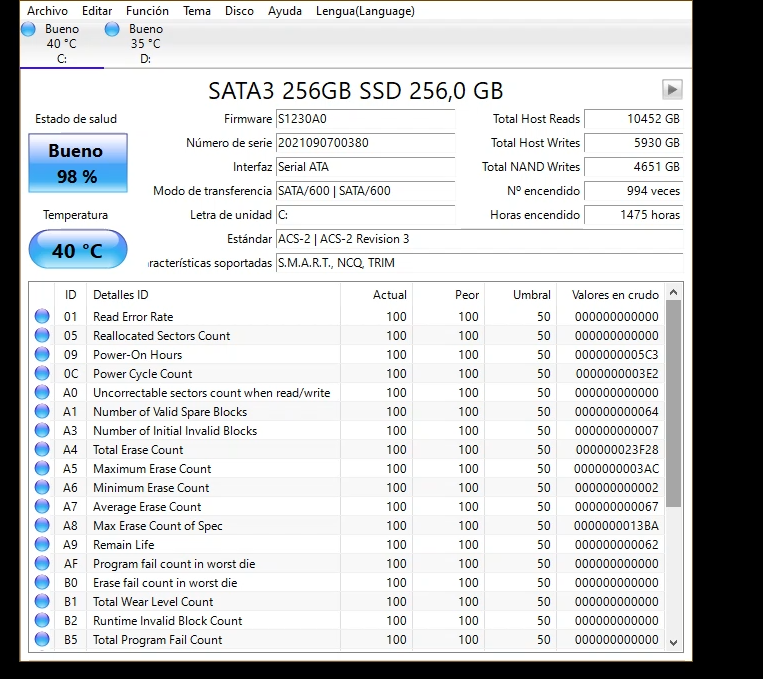Click status icon for Uncorrectable sectors count row
The image size is (763, 679).
42,392
